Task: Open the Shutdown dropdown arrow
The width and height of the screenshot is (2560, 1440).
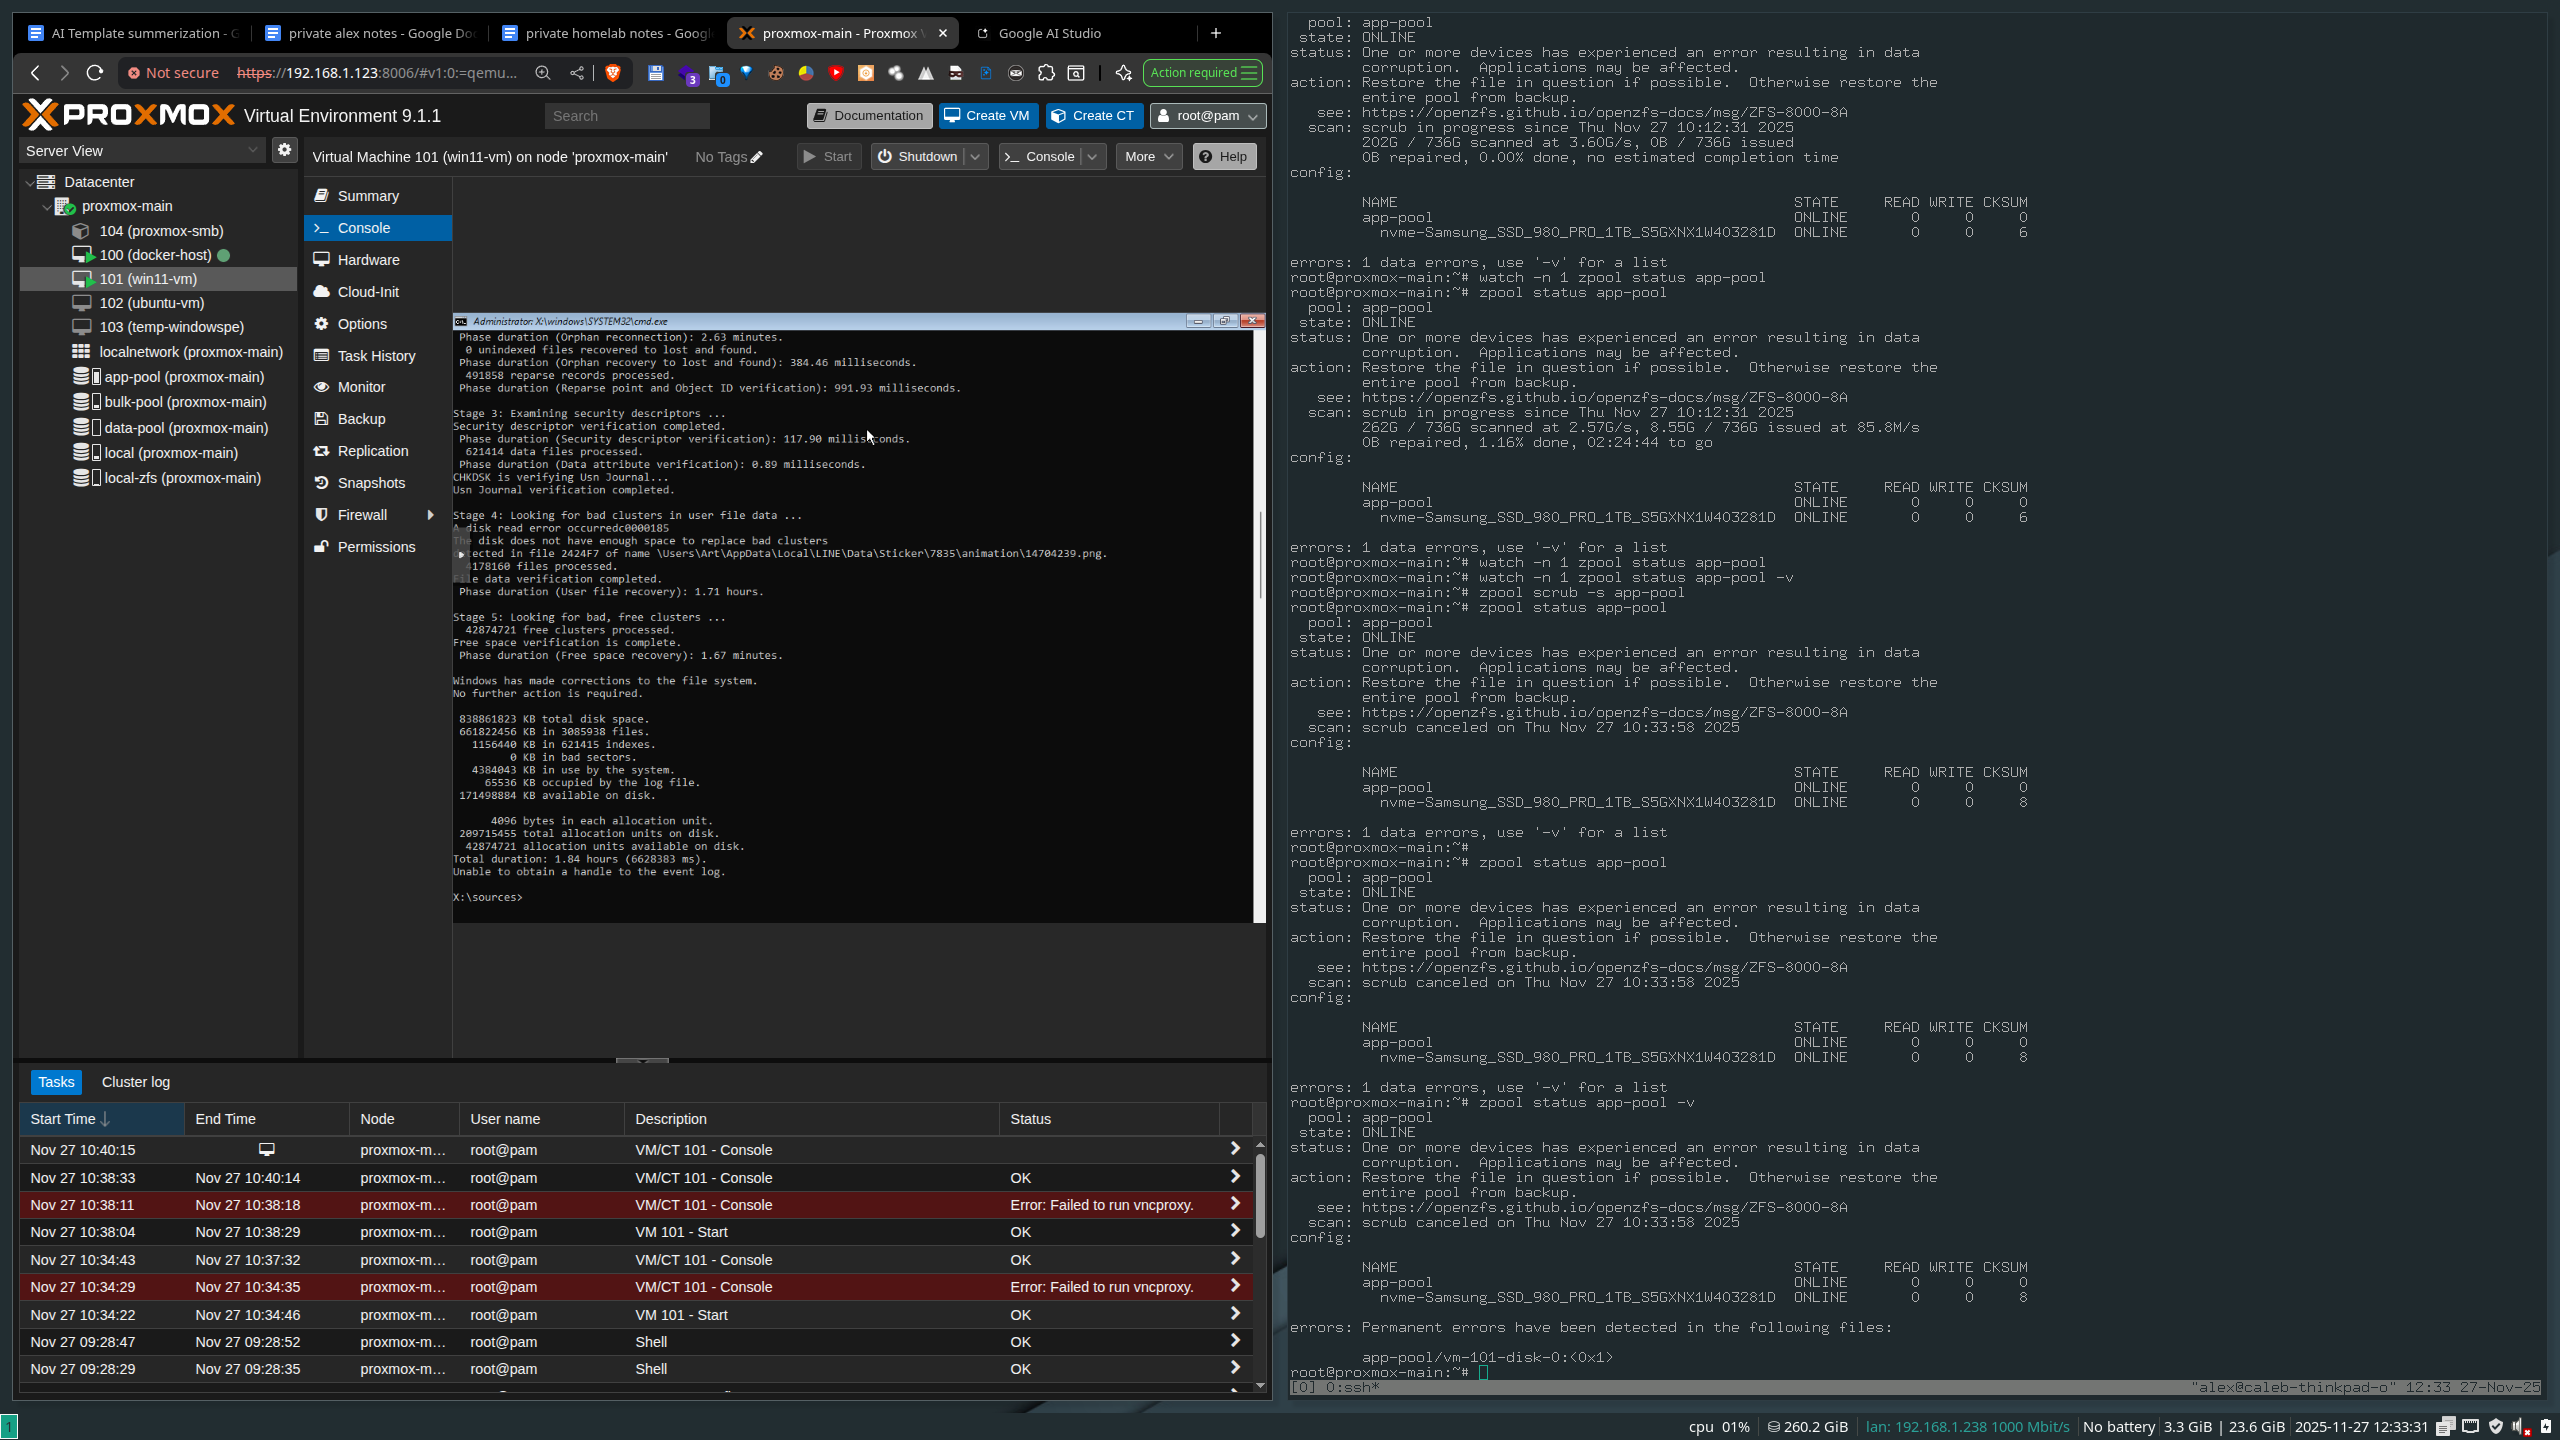Action: click(x=976, y=157)
